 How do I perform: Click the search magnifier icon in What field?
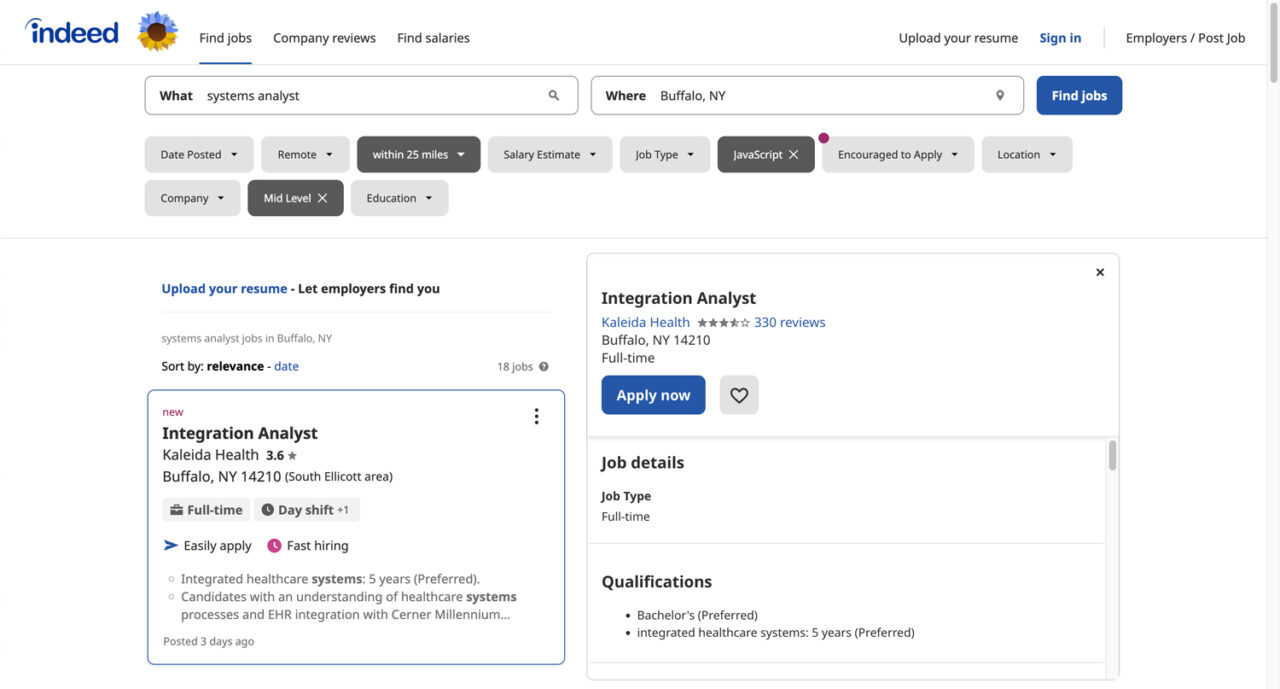[x=554, y=95]
